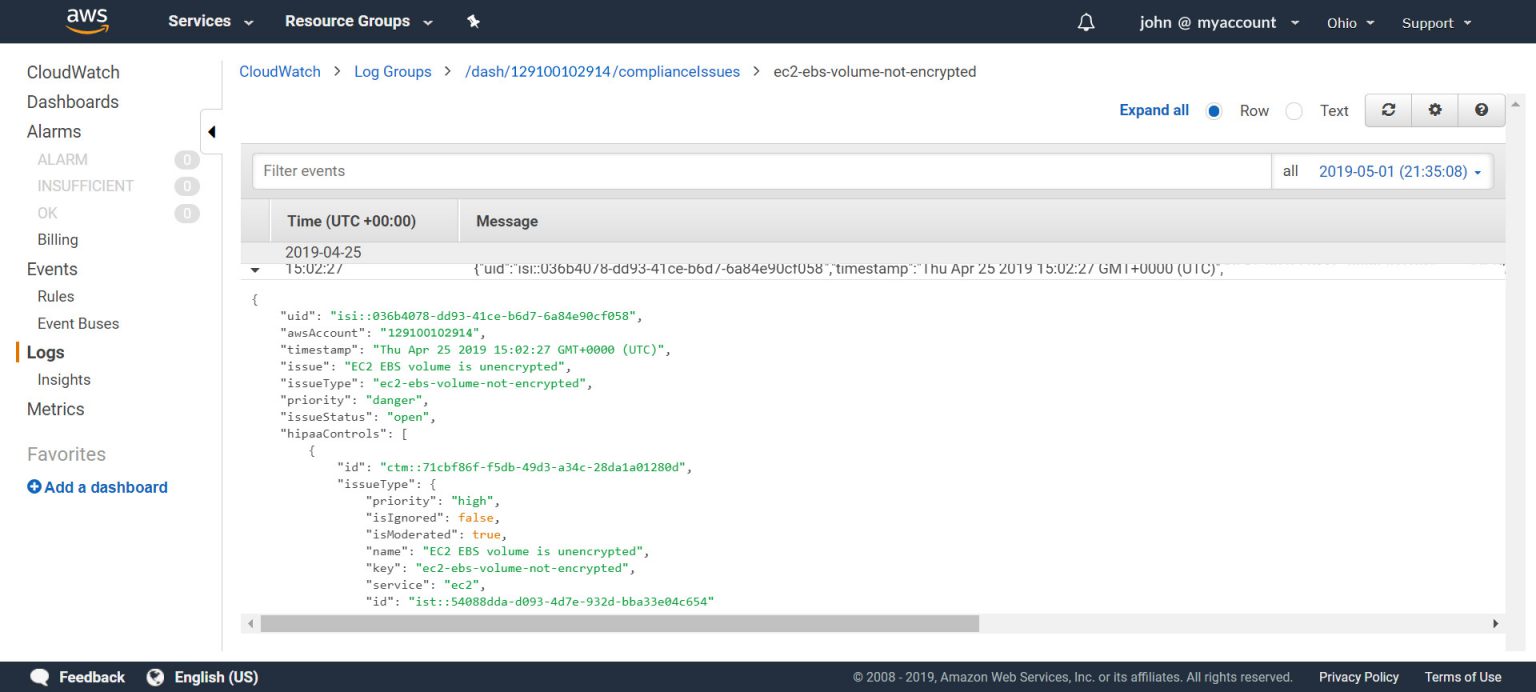Collapse the 15:02:27 log event row
Image resolution: width=1536 pixels, height=692 pixels.
click(255, 270)
